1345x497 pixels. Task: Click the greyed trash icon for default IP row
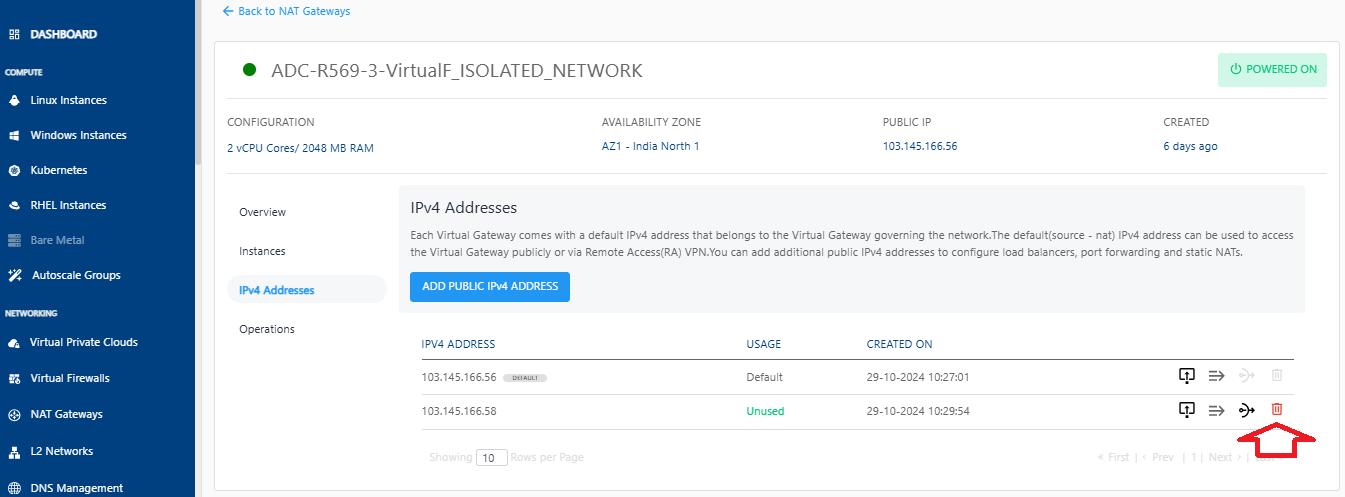point(1277,376)
